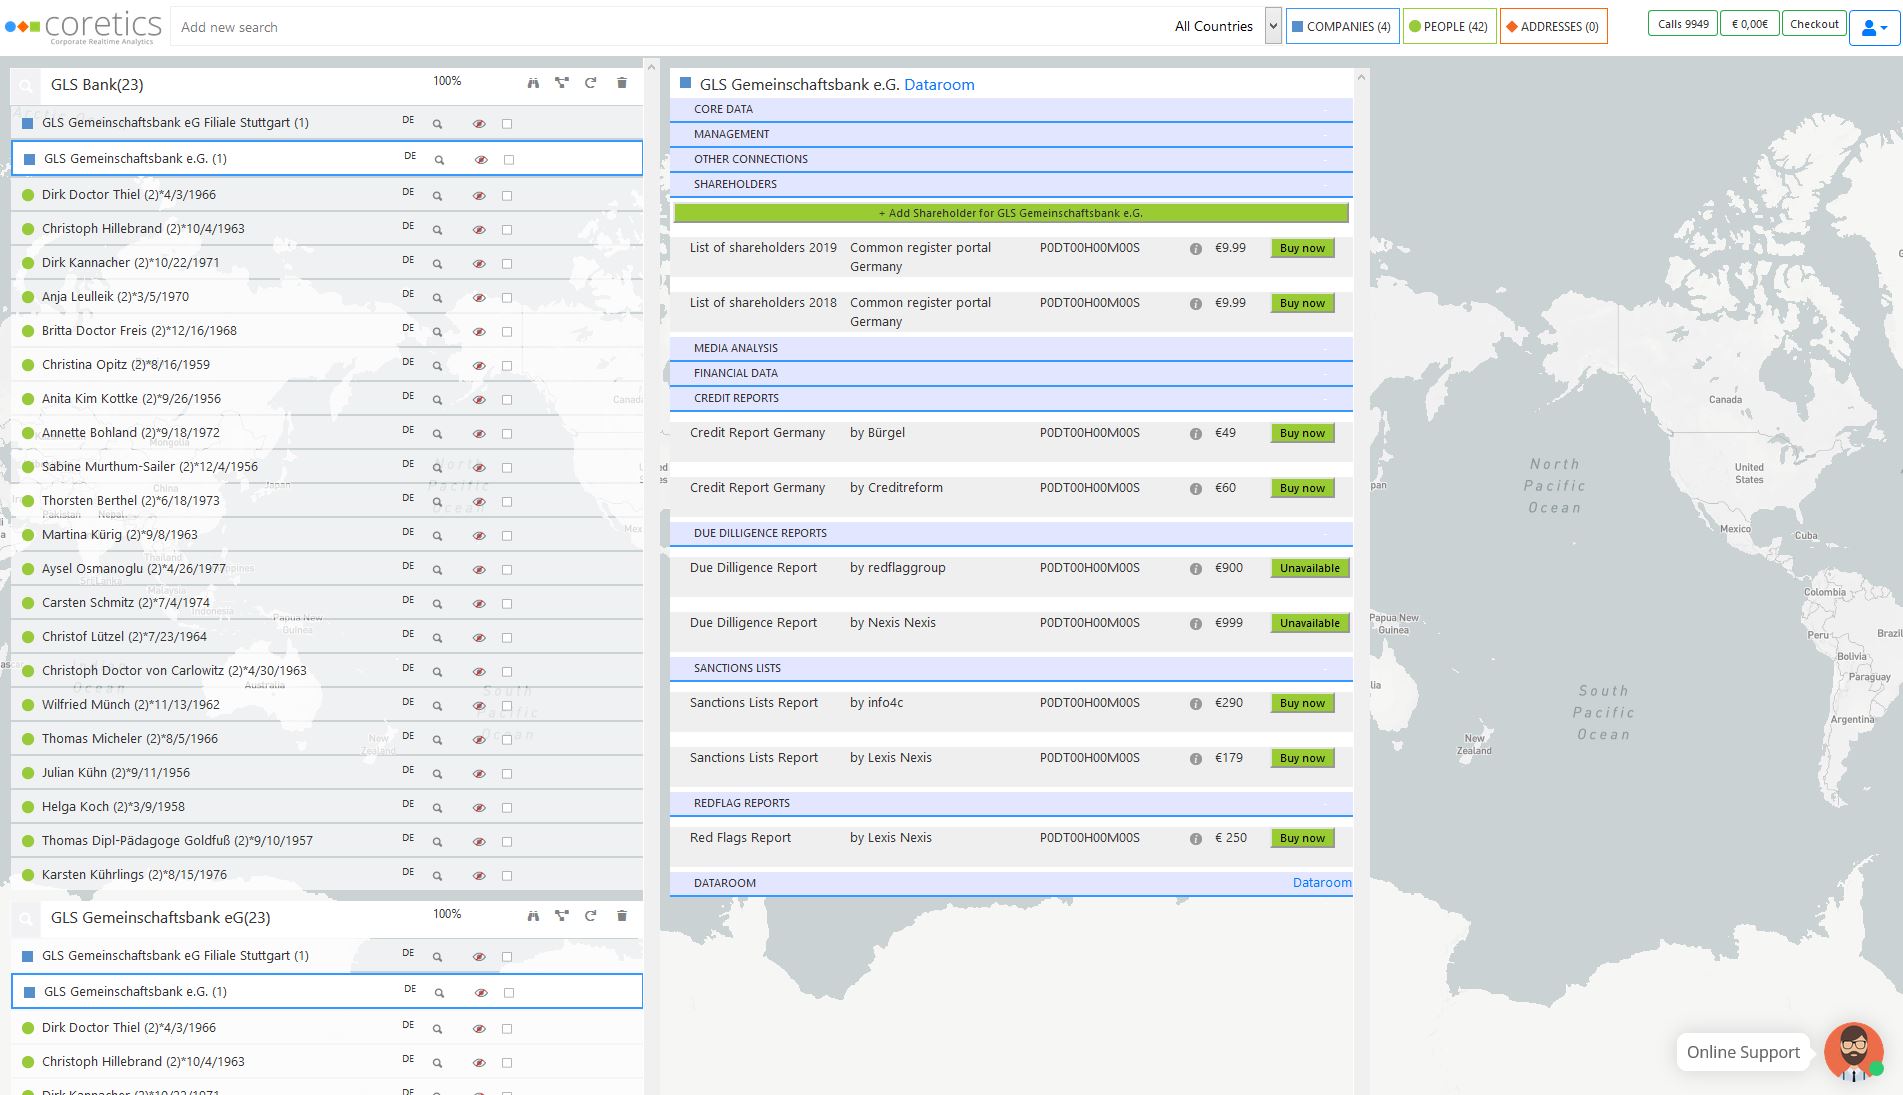Check the box in selected GLS Gemeinschaftsbank e.G. row, GLS Bank(23) list
The height and width of the screenshot is (1095, 1903).
click(x=509, y=160)
